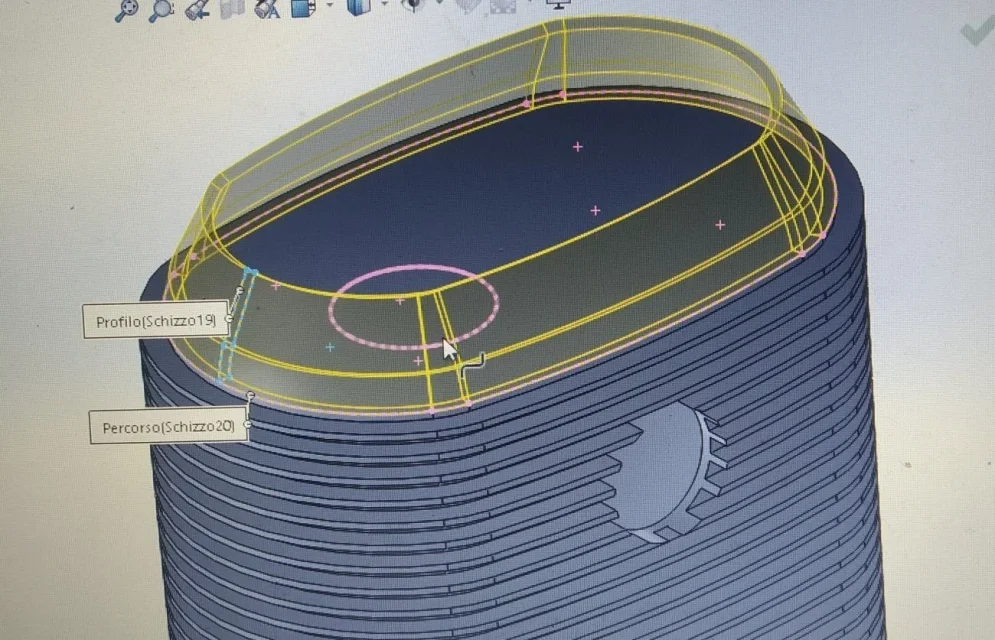Open View Settings monitor icon
995x640 pixels.
(x=558, y=4)
